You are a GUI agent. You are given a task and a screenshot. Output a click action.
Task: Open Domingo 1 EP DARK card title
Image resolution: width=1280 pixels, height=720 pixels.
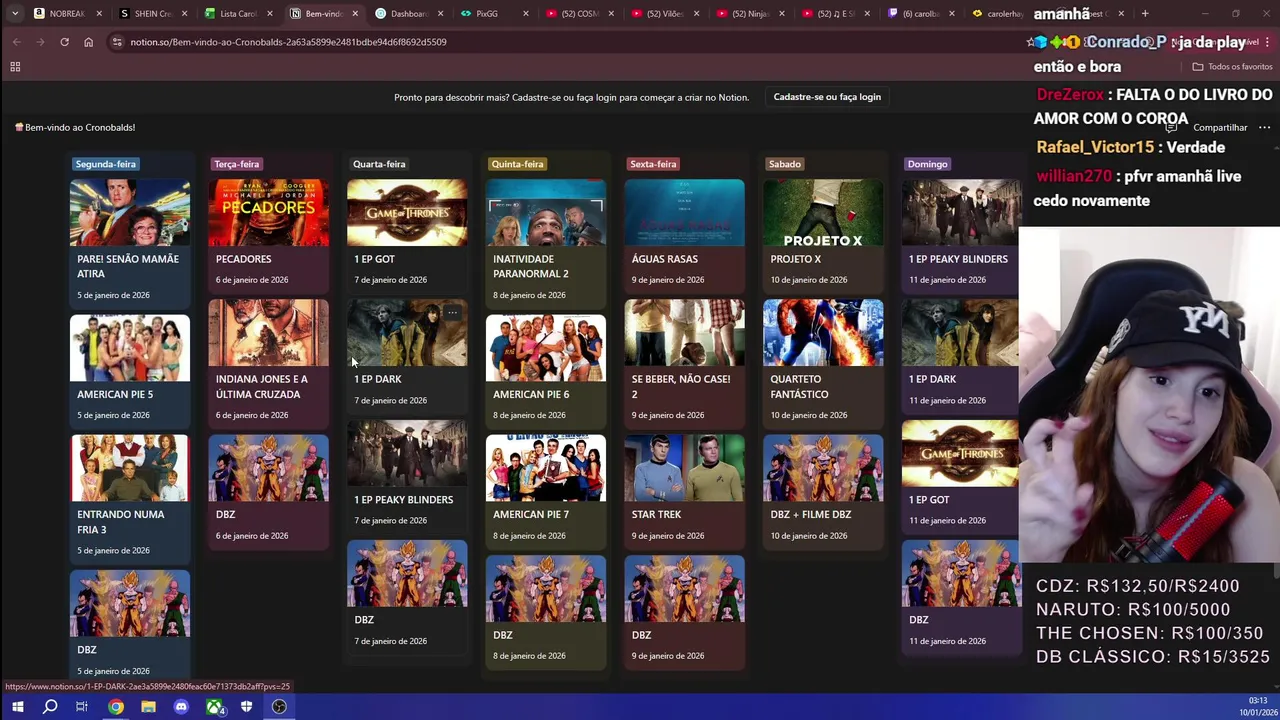click(932, 379)
